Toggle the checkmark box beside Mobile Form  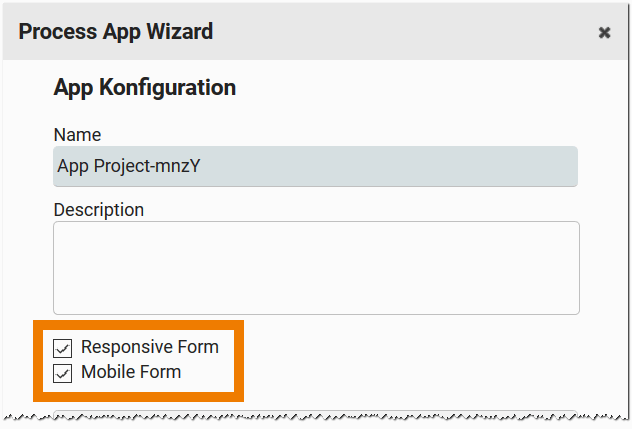click(63, 373)
